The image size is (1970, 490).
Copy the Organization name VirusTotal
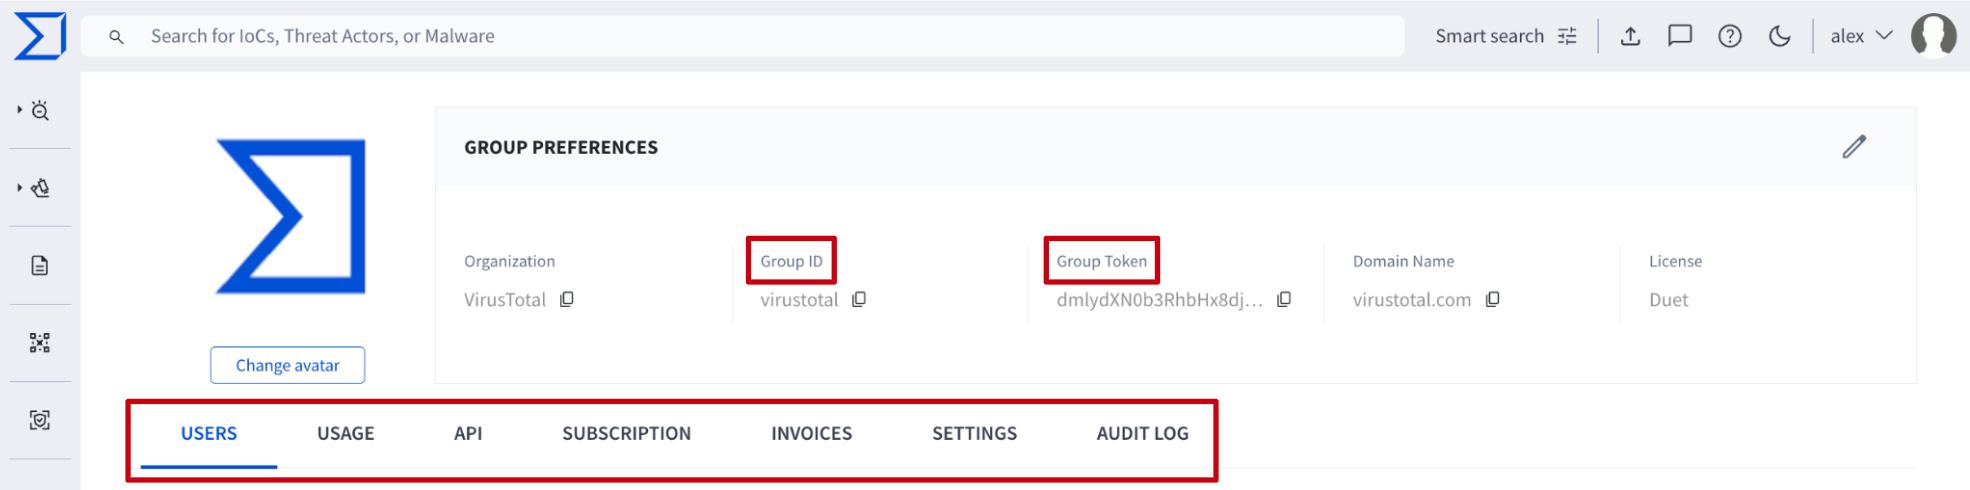point(567,299)
